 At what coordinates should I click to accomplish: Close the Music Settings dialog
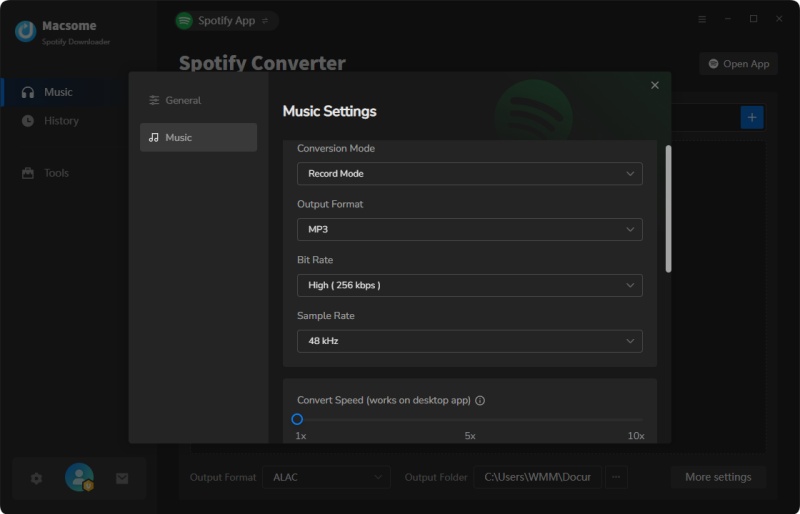point(655,85)
